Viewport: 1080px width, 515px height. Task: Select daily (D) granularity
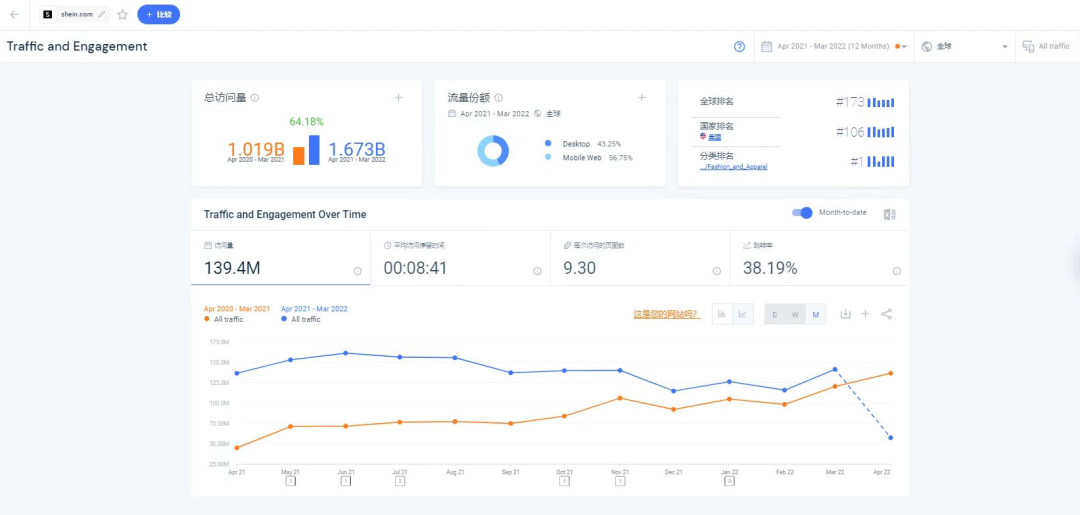click(x=775, y=314)
